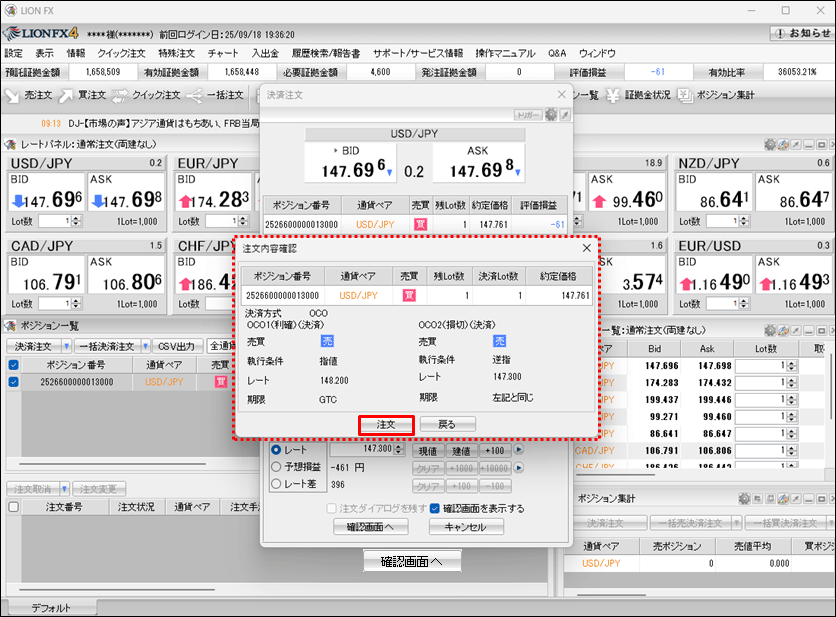Open the チャート menu
Viewport: 836px width, 617px height.
pos(222,53)
